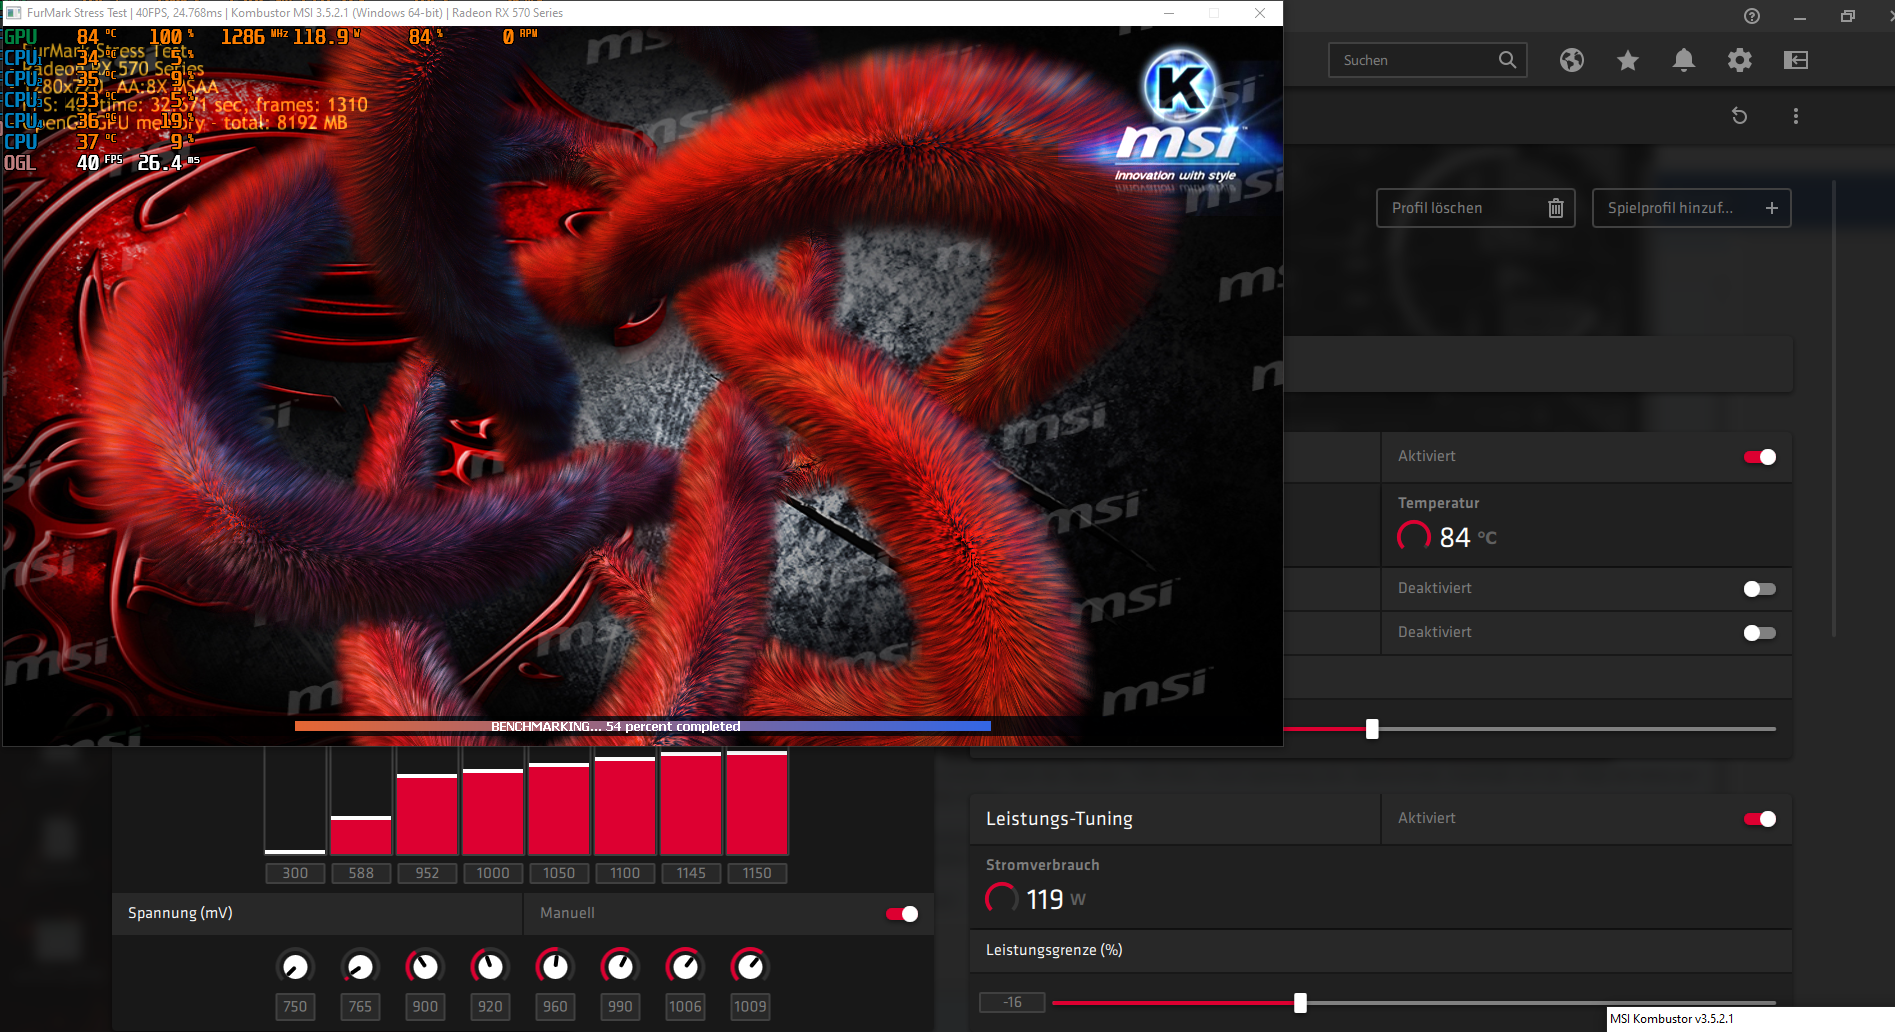Open the help question mark icon
1895x1032 pixels.
tap(1751, 16)
